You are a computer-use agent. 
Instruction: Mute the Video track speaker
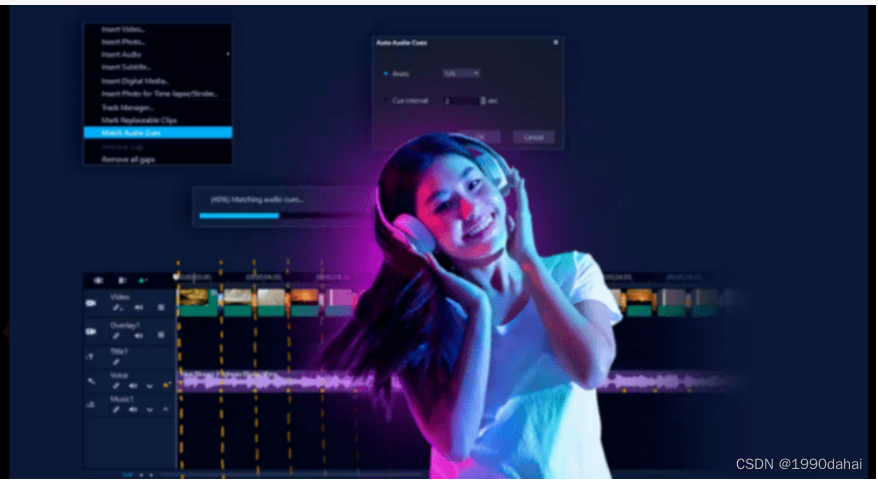[x=138, y=307]
